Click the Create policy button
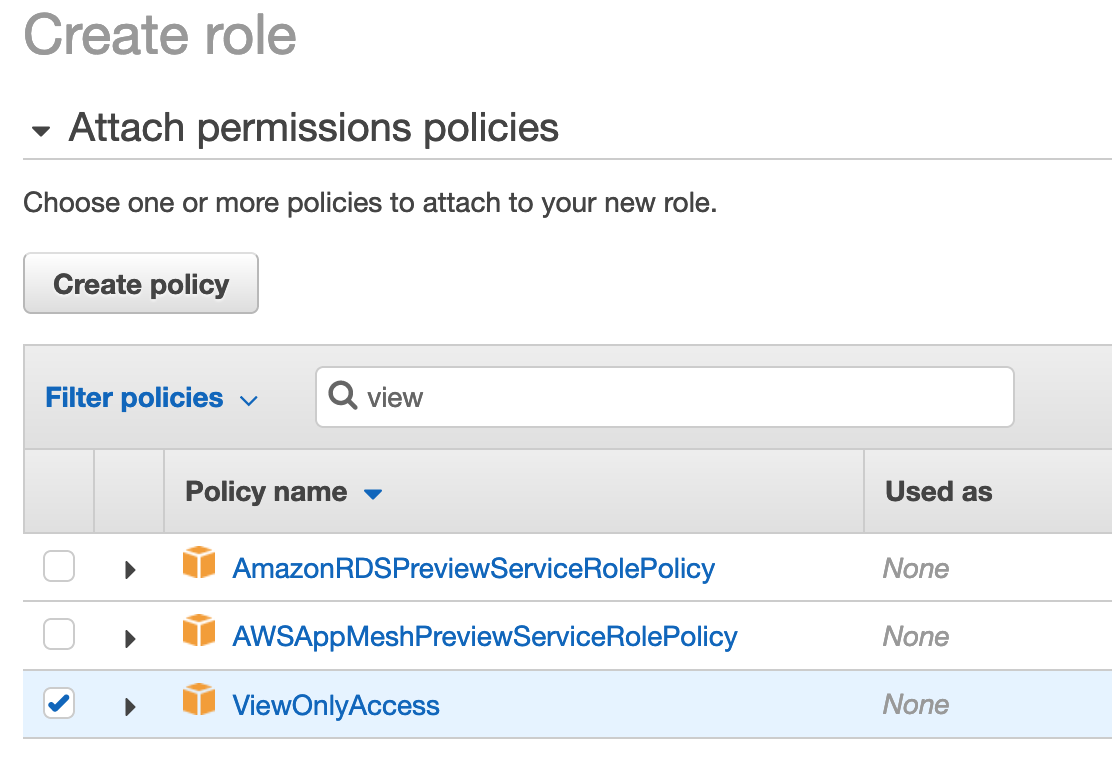Screen dimensions: 1112x782 (140, 283)
